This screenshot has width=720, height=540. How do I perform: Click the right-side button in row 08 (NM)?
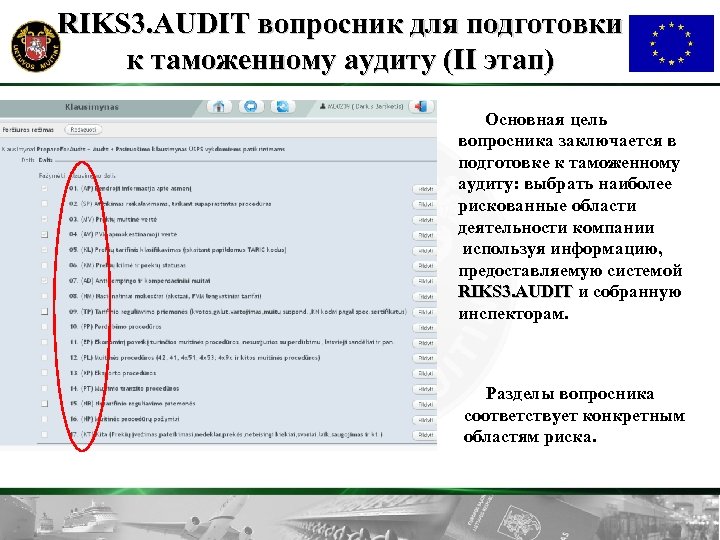[424, 297]
